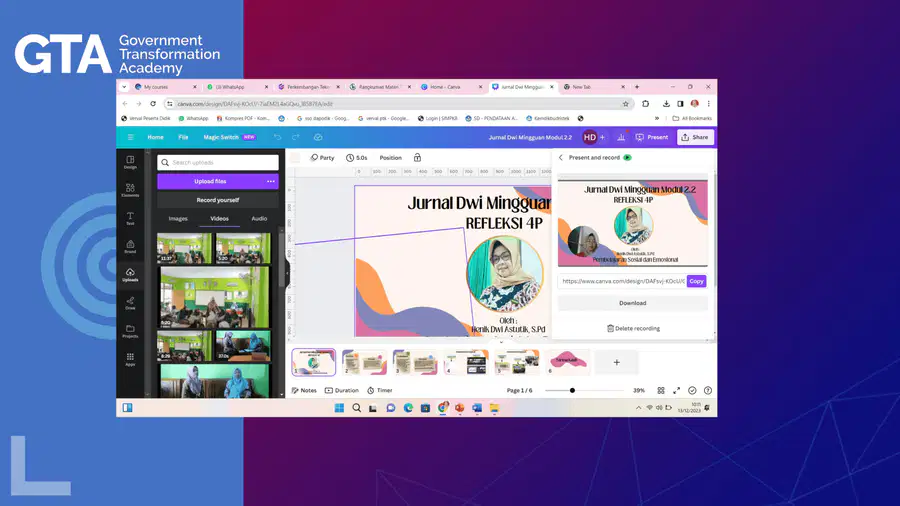Open Canva hamburger main menu
Screen dimensions: 900x506
(130, 137)
